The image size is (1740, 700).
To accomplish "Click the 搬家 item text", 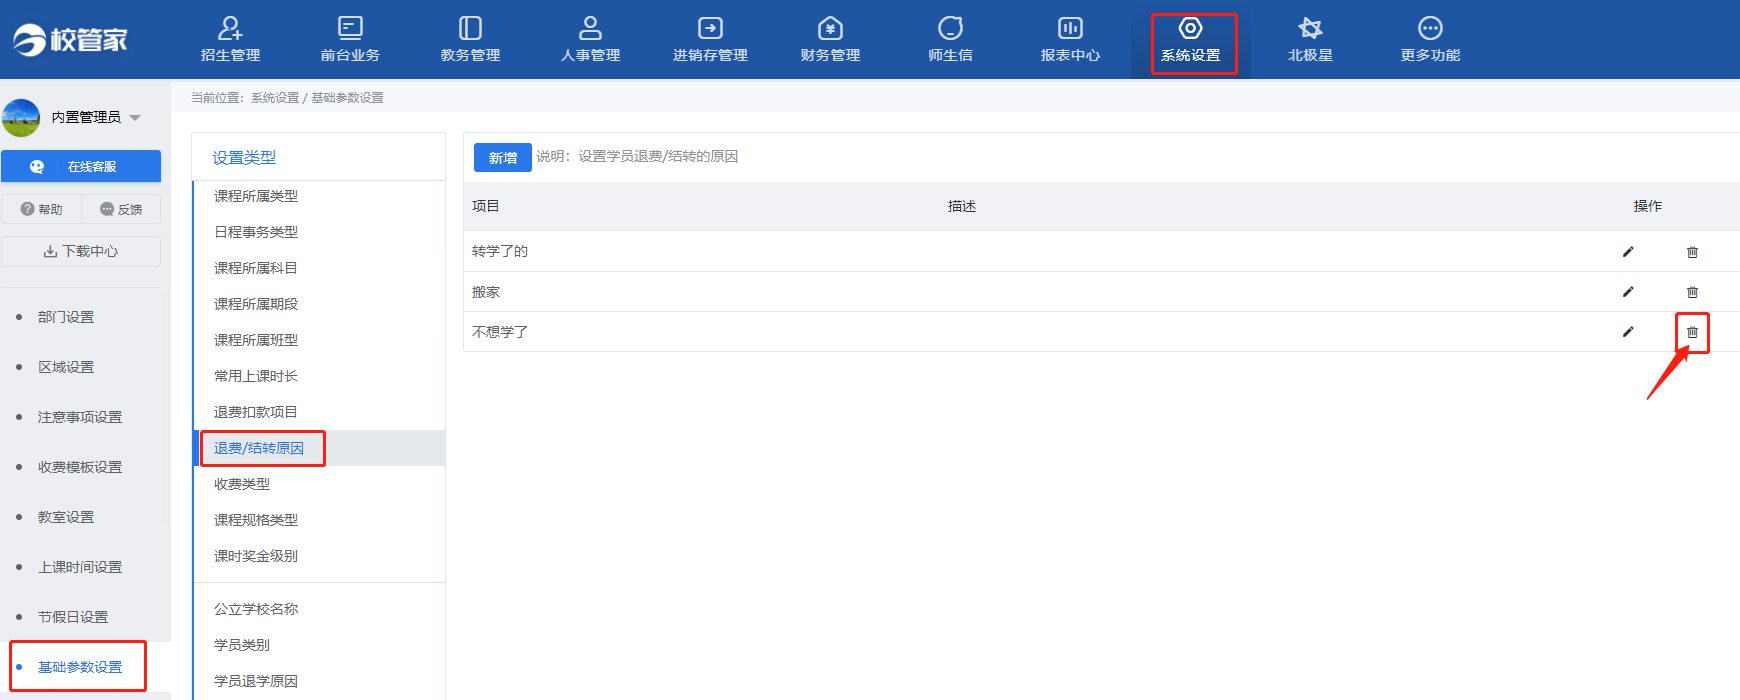I will click(x=486, y=292).
